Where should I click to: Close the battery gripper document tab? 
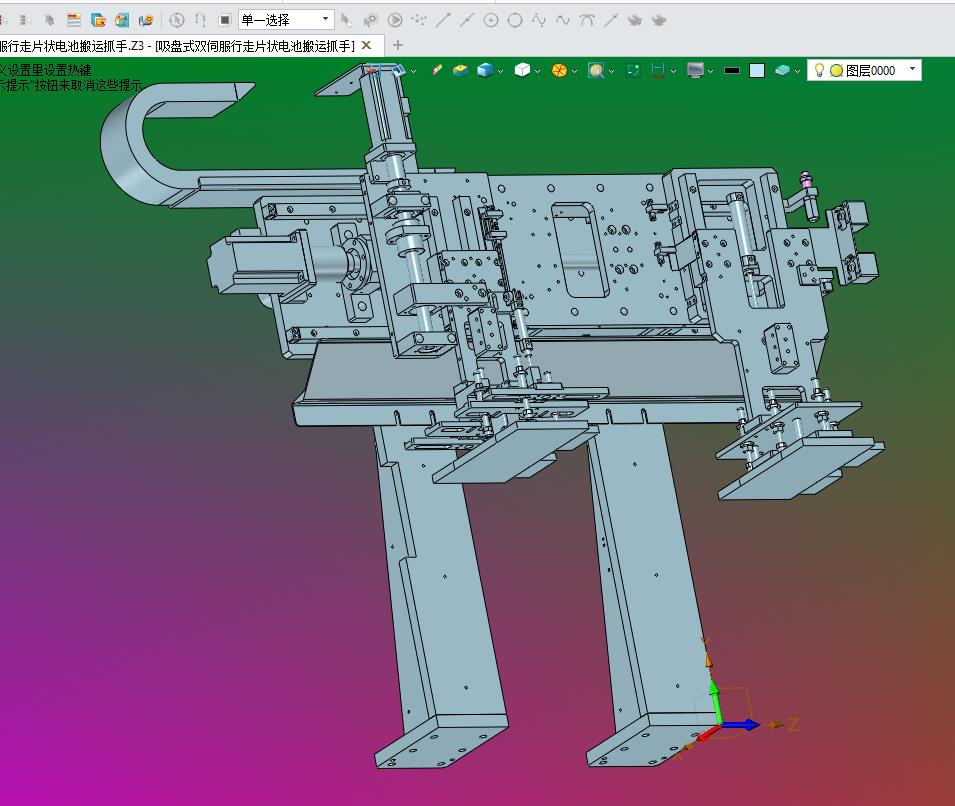[366, 45]
